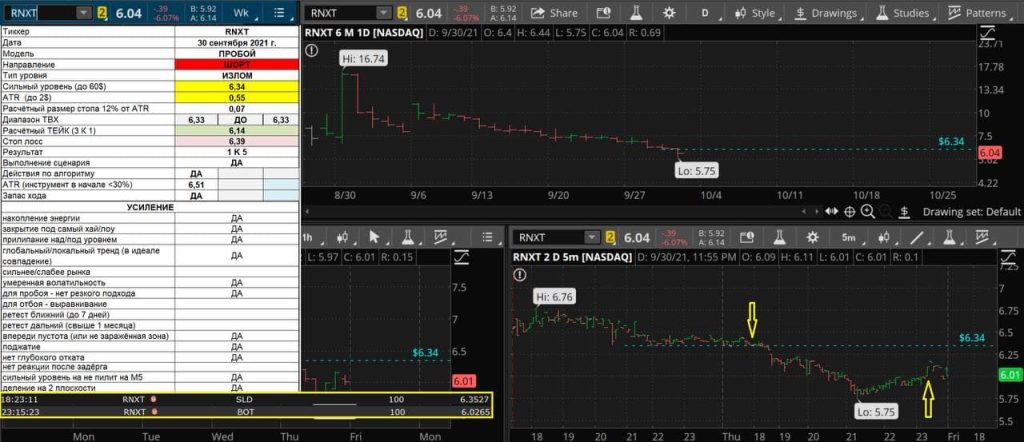
Task: Open the Drawing set: Default selector
Action: [x=971, y=212]
